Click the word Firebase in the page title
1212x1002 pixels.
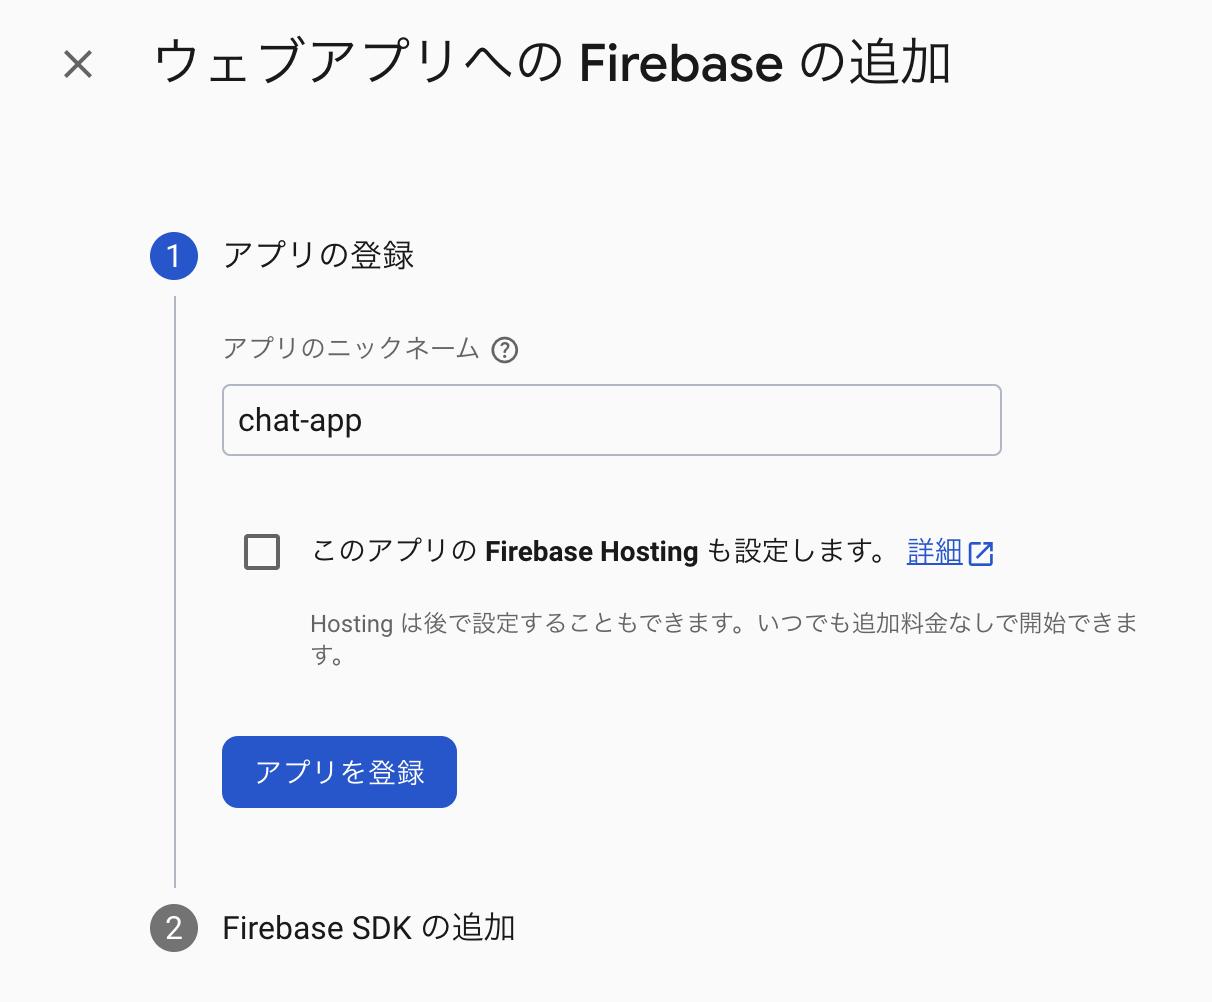[x=681, y=63]
